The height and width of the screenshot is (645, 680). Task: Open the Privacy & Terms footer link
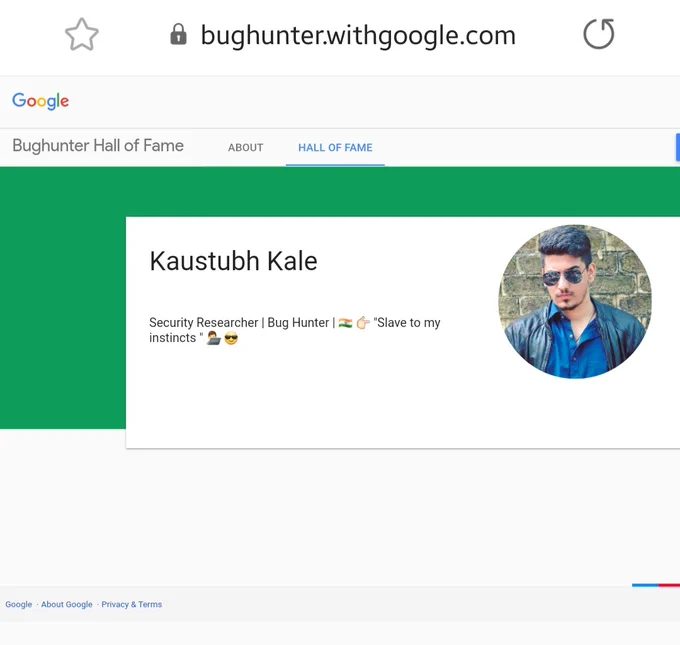[132, 604]
